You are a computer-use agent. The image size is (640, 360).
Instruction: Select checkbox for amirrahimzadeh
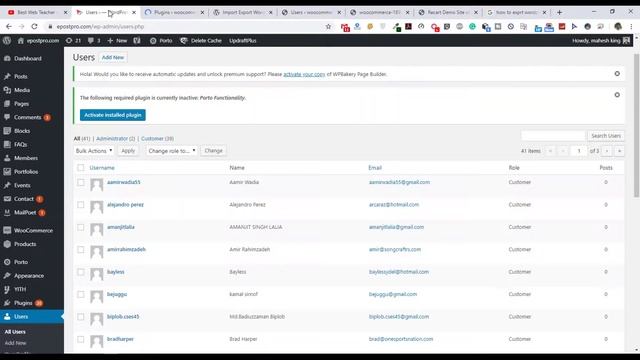tap(81, 250)
